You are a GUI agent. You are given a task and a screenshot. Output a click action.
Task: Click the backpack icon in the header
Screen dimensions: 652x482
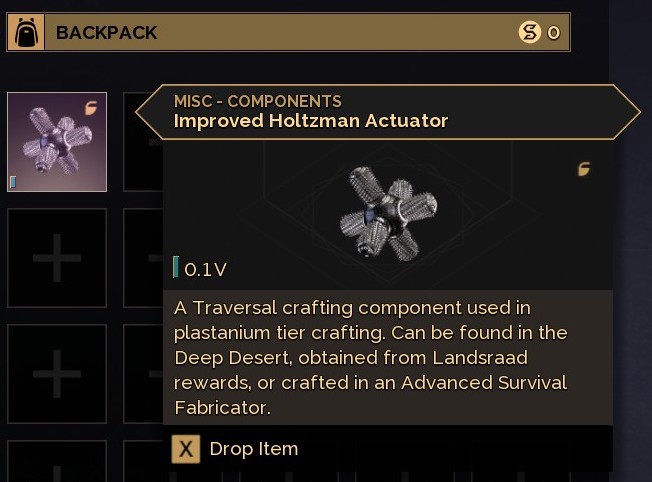pyautogui.click(x=26, y=33)
